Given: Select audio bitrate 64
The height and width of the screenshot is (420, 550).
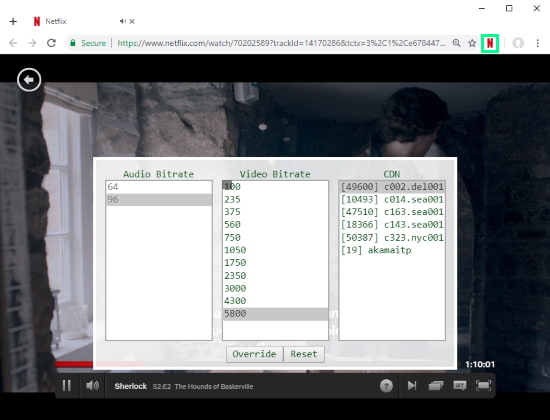Looking at the screenshot, I should point(159,187).
